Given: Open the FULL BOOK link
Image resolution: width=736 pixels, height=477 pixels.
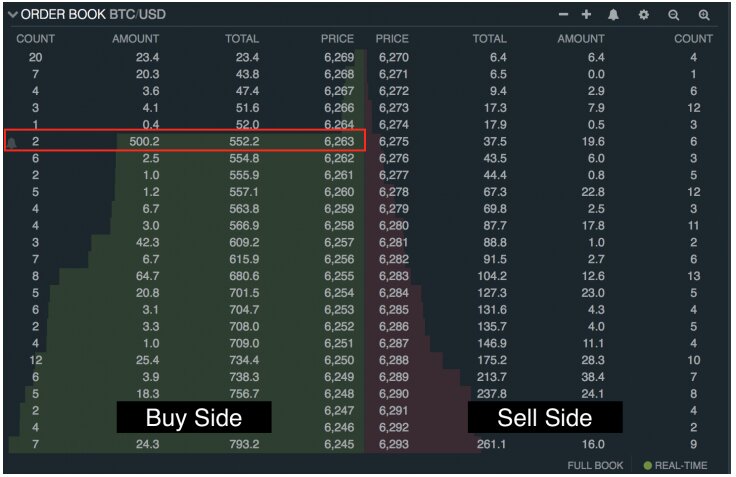Looking at the screenshot, I should (x=595, y=465).
